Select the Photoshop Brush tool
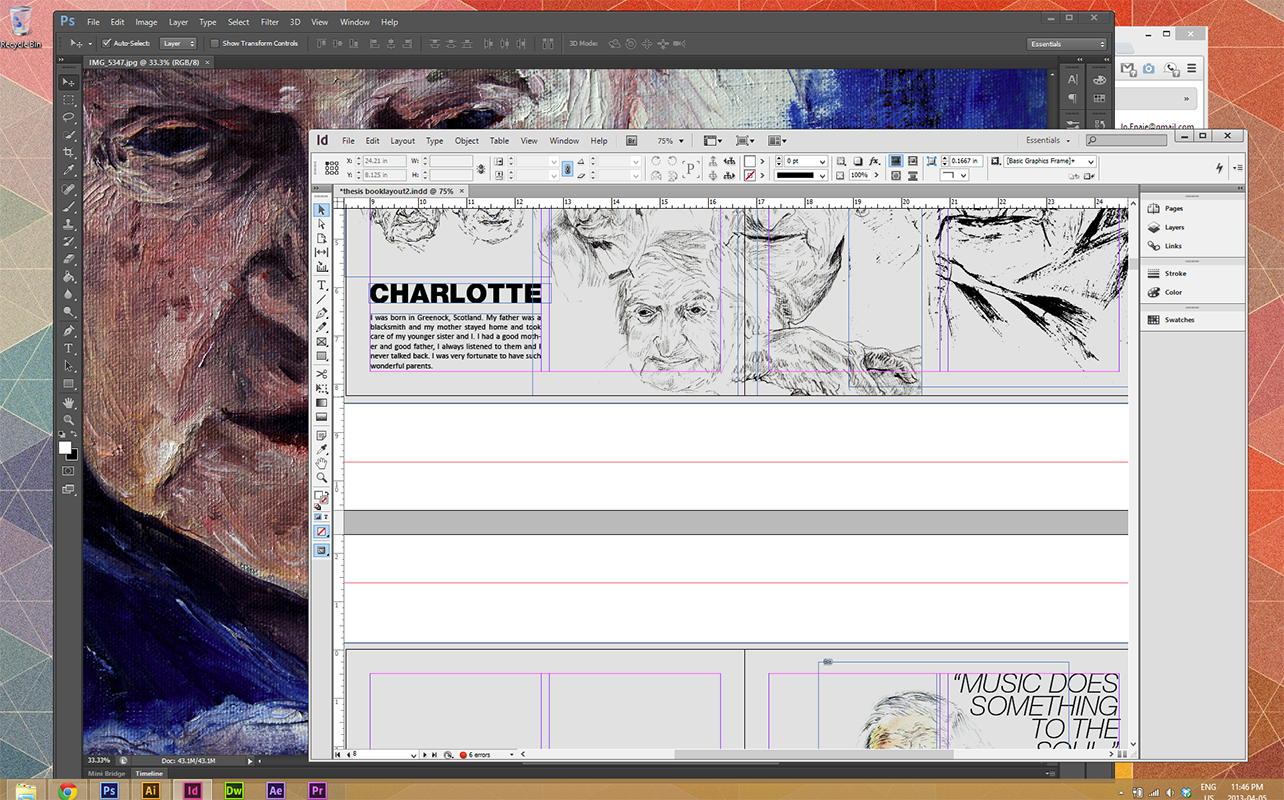The width and height of the screenshot is (1284, 800). 68,206
